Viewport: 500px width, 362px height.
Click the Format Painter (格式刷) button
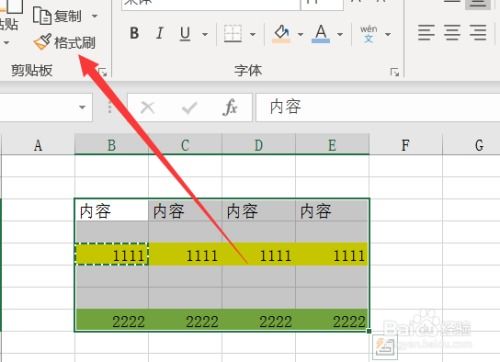[x=65, y=42]
